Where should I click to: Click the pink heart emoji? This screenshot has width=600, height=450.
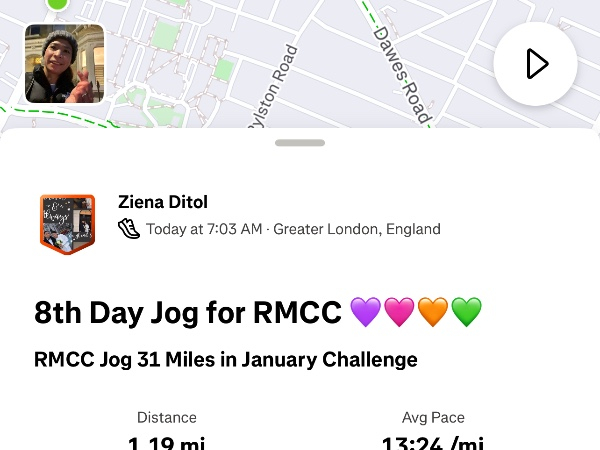coord(400,312)
